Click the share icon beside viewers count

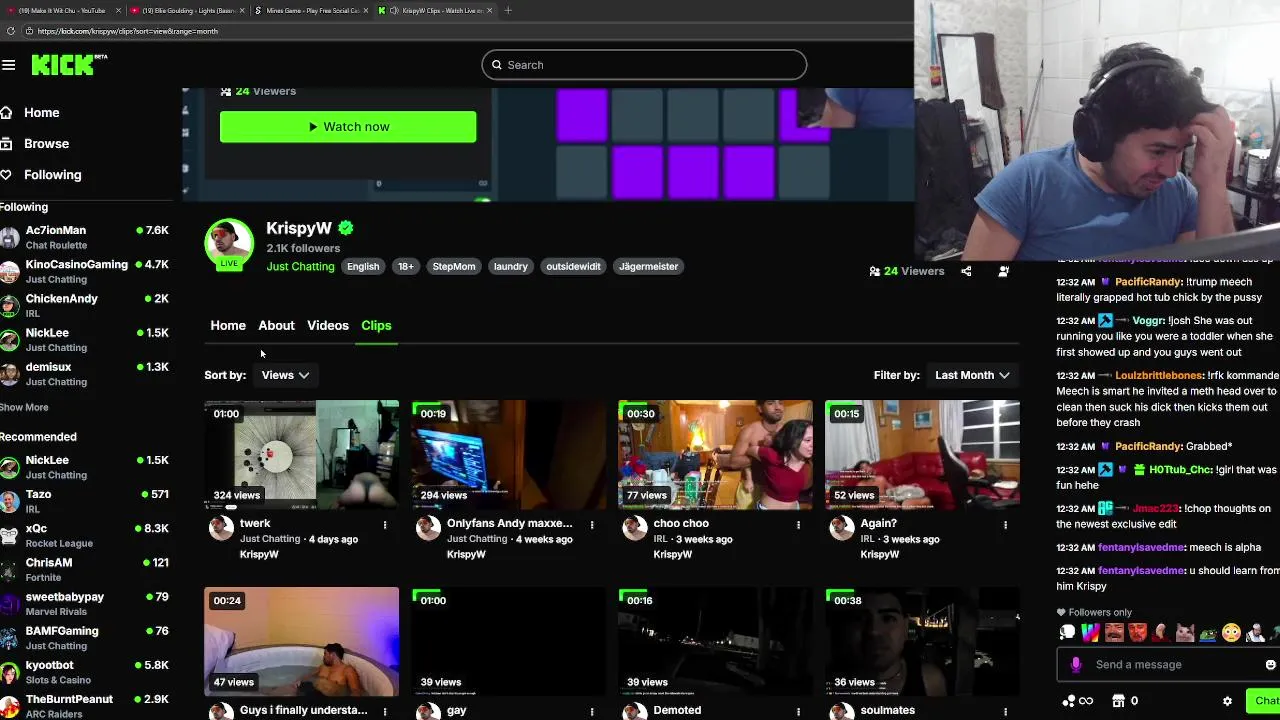point(966,271)
